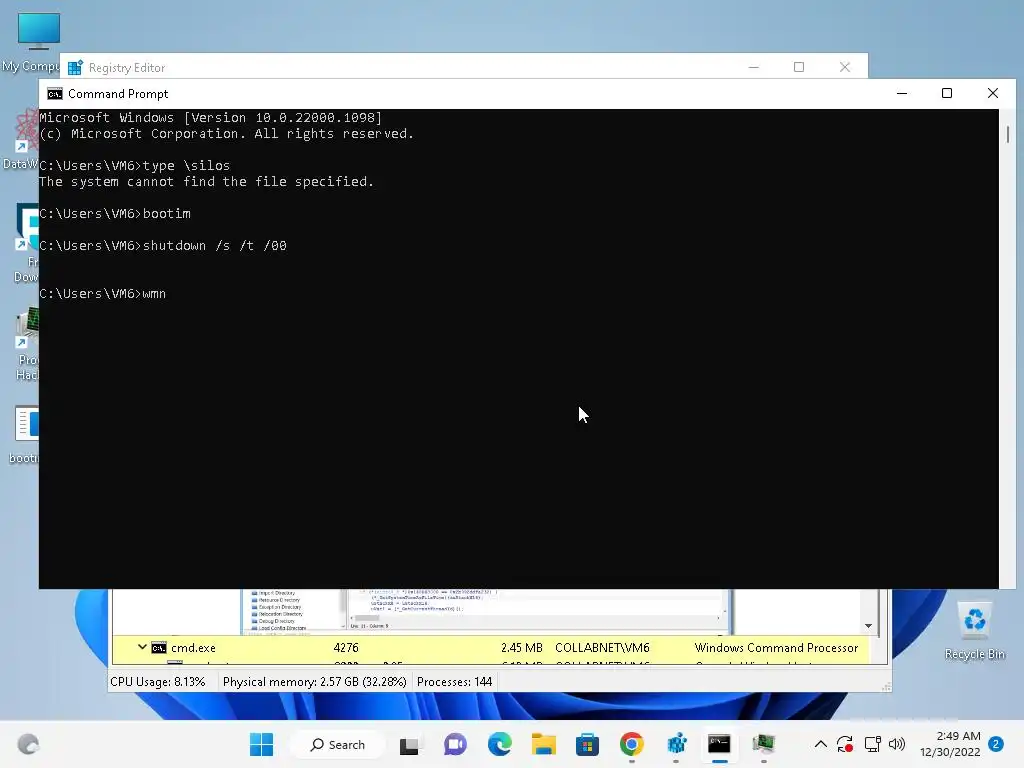Click the Command Prompt title bar icon

55,94
